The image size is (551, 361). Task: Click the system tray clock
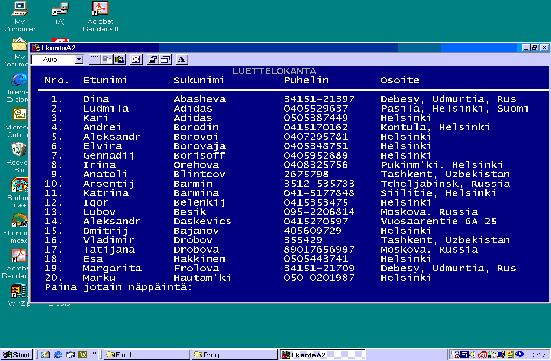540,354
